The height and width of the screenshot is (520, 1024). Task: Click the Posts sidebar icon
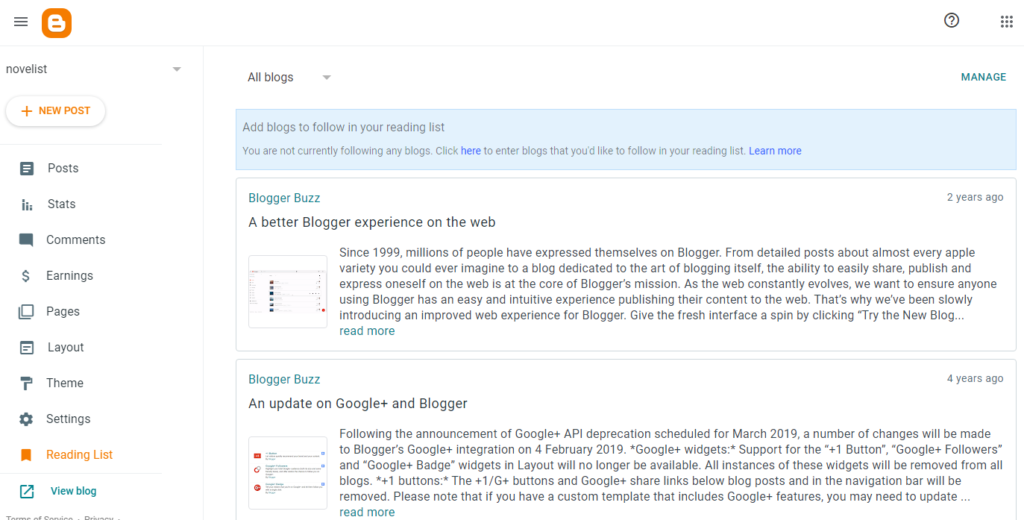pyautogui.click(x=26, y=169)
